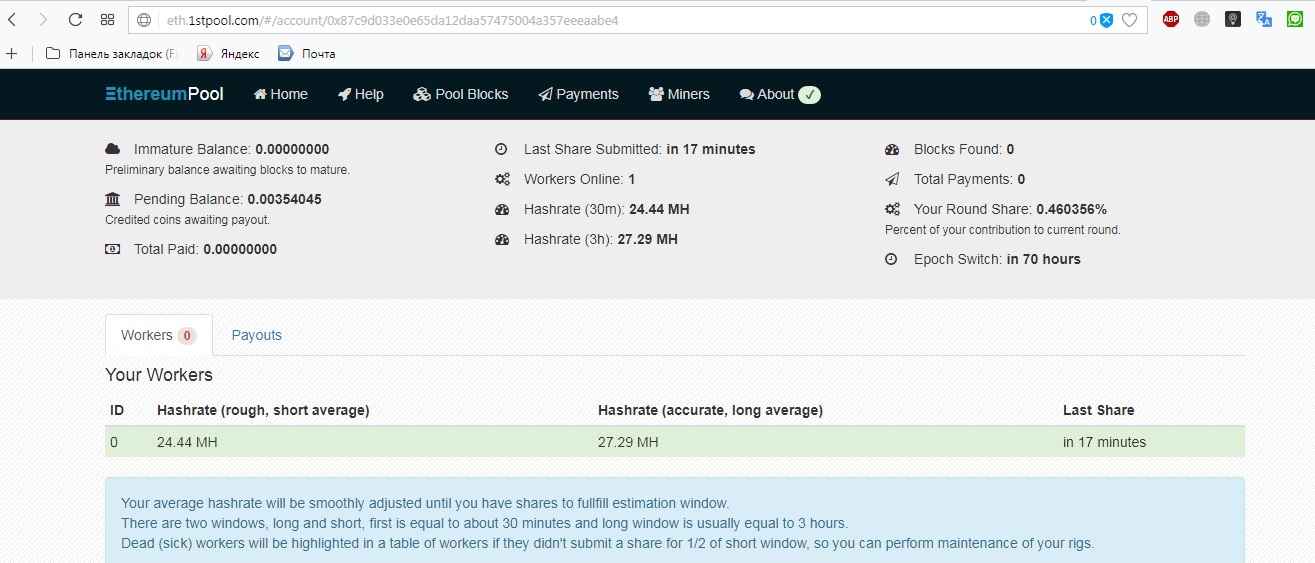Click the green chat extension icon
This screenshot has height=563, width=1315.
[1294, 19]
